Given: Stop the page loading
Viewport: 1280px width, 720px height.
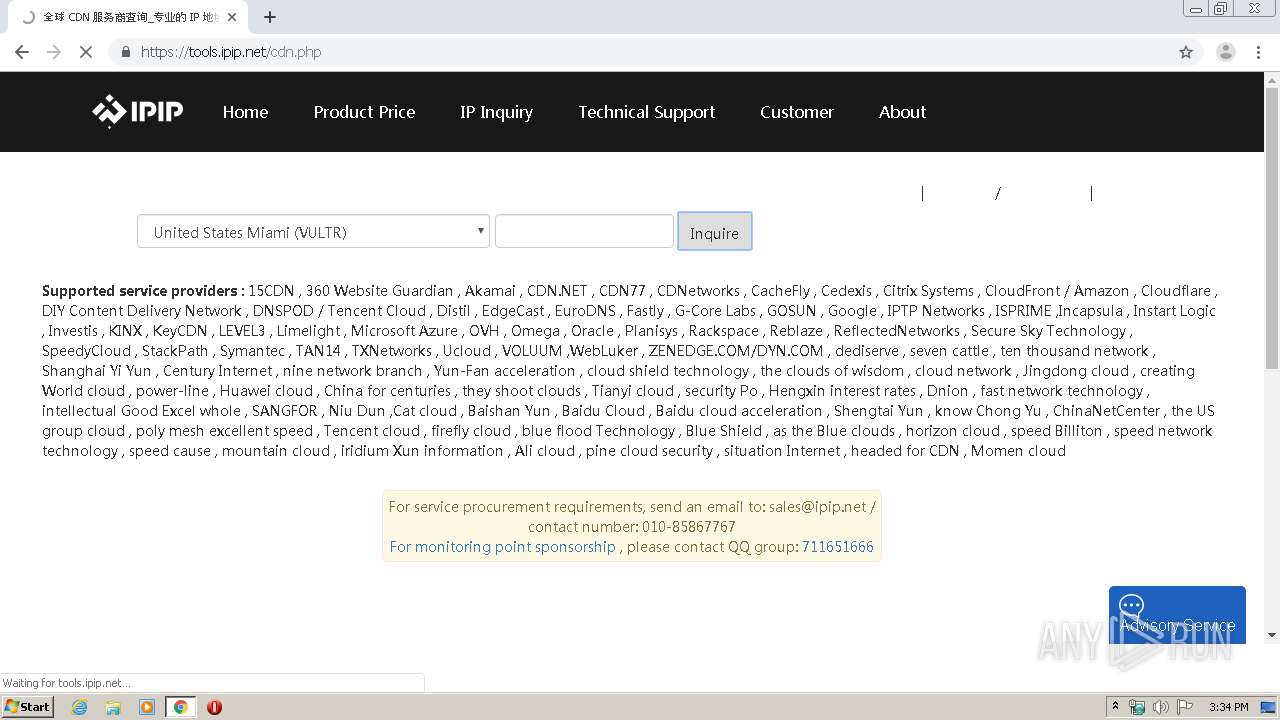Looking at the screenshot, I should click(x=86, y=52).
